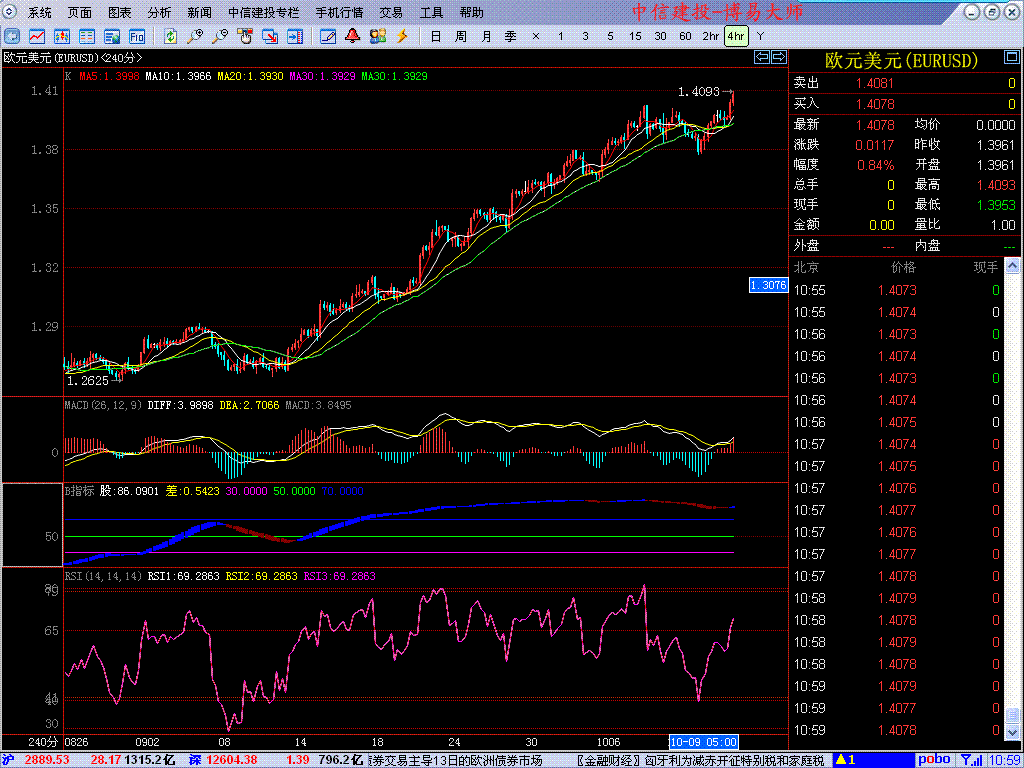Open the red alarm bell alert icon

pos(352,36)
